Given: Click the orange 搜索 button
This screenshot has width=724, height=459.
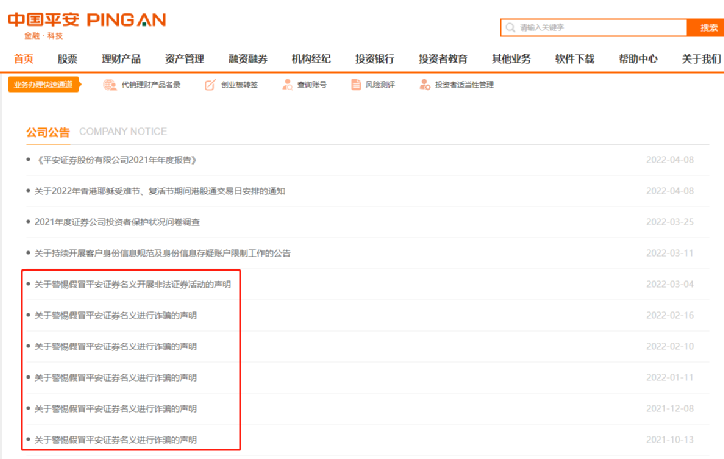Looking at the screenshot, I should click(x=706, y=28).
